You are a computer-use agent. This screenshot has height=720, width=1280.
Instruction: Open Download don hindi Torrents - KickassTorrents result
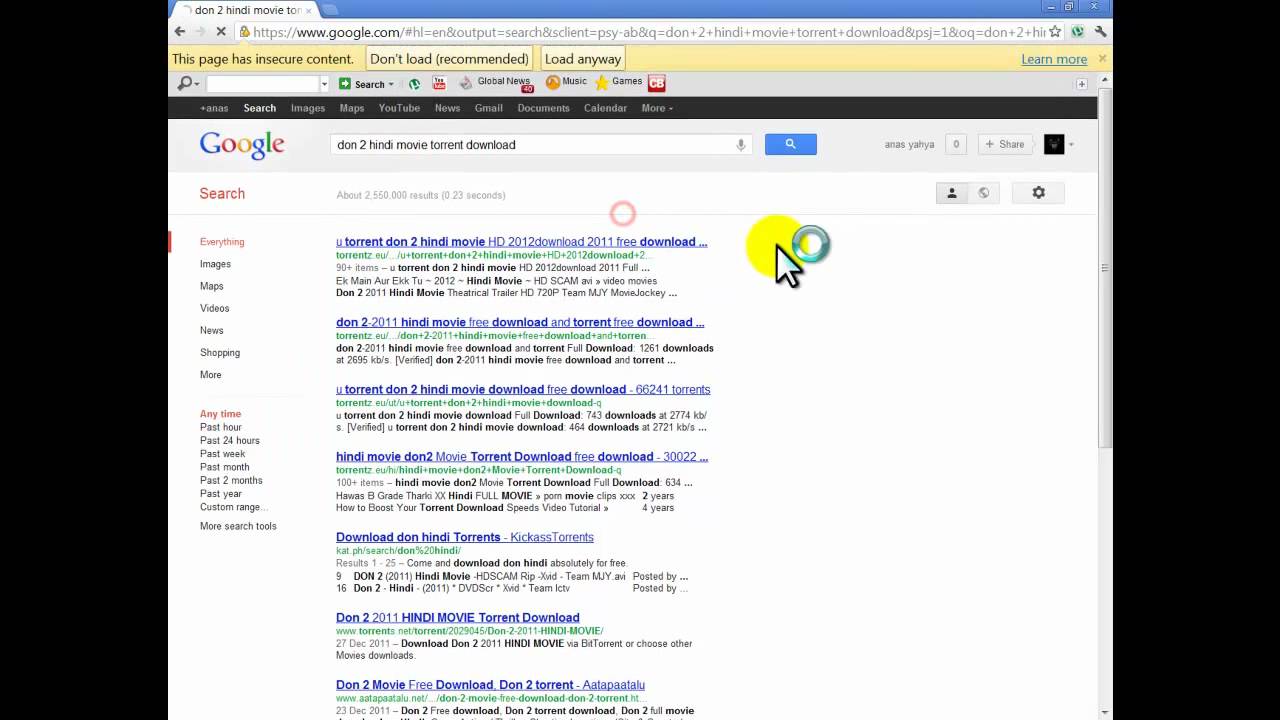465,537
